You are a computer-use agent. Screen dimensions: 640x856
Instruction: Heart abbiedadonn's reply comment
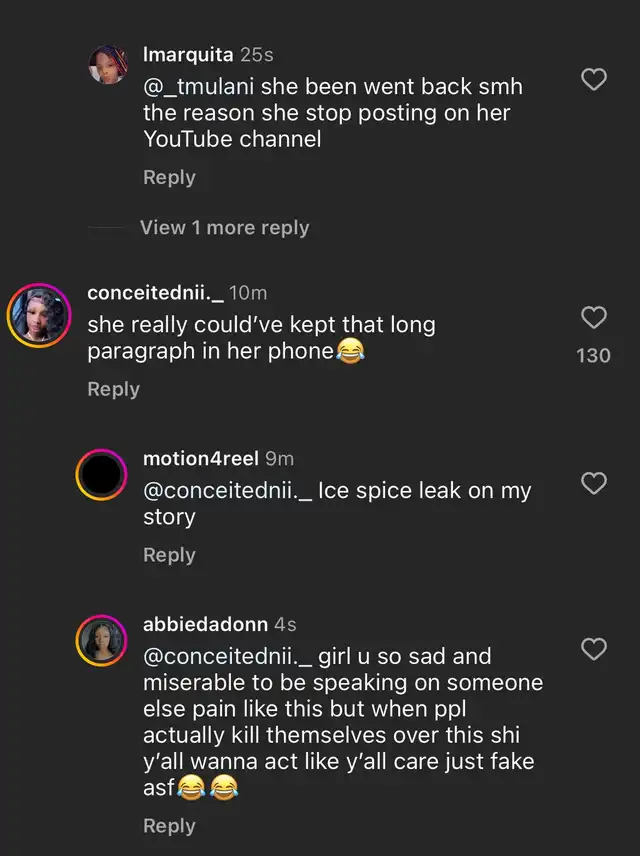(x=594, y=649)
